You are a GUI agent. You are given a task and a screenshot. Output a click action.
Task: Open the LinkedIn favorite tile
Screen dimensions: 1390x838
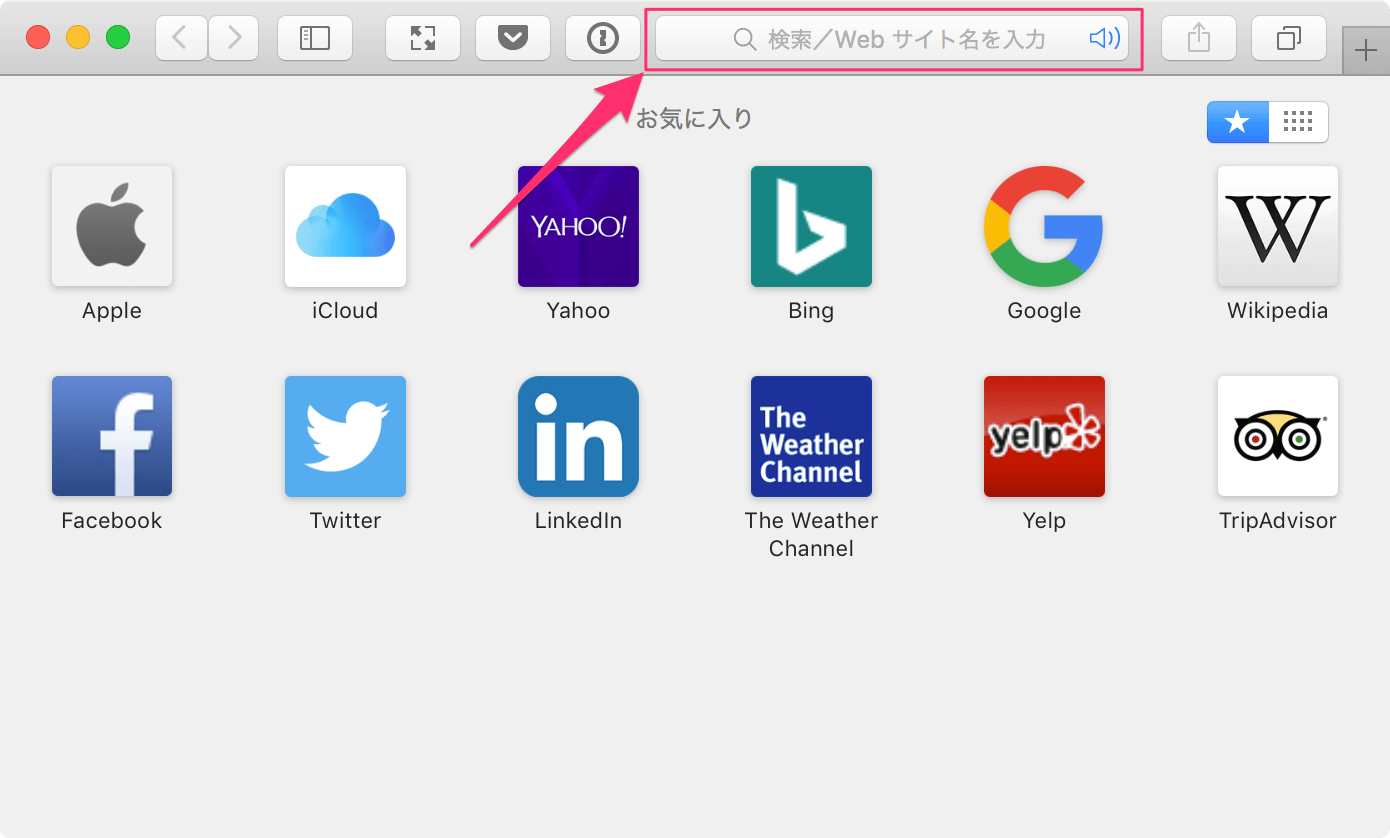click(x=578, y=436)
